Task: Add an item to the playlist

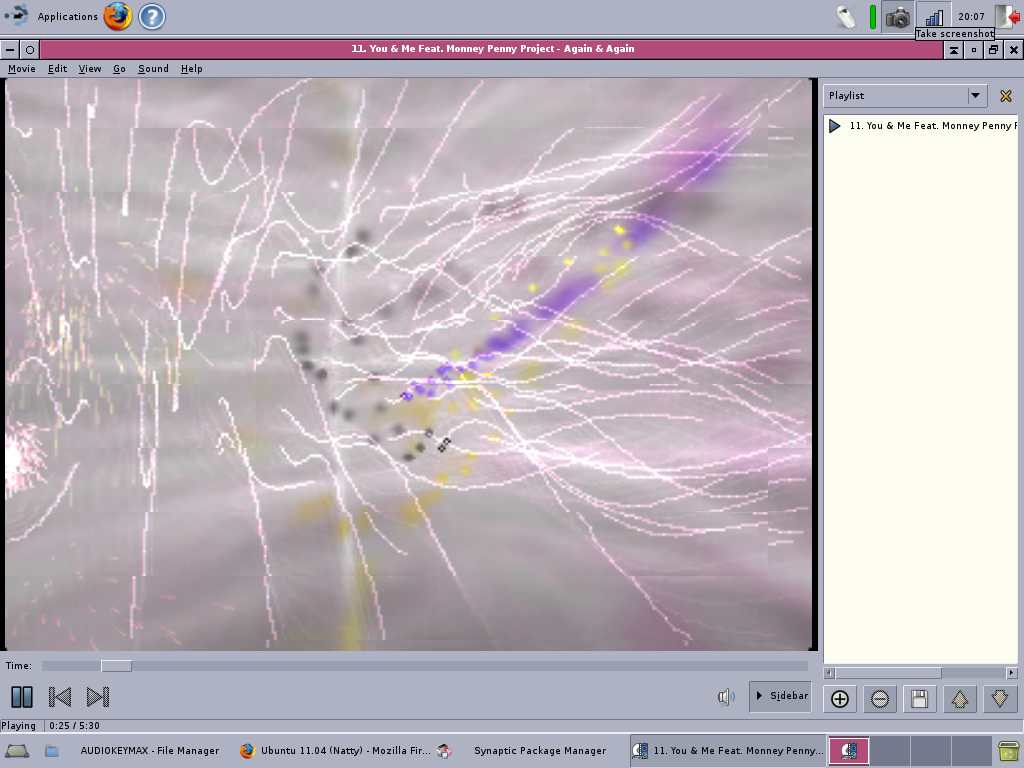Action: coord(840,699)
